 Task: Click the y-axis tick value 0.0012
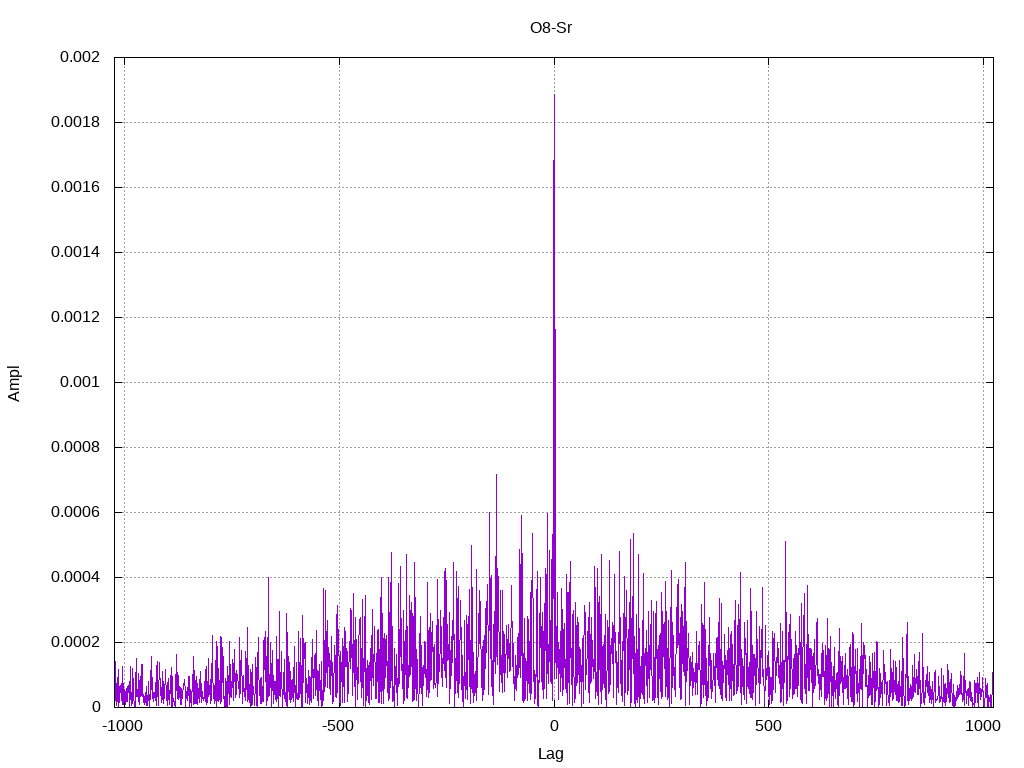pos(76,317)
